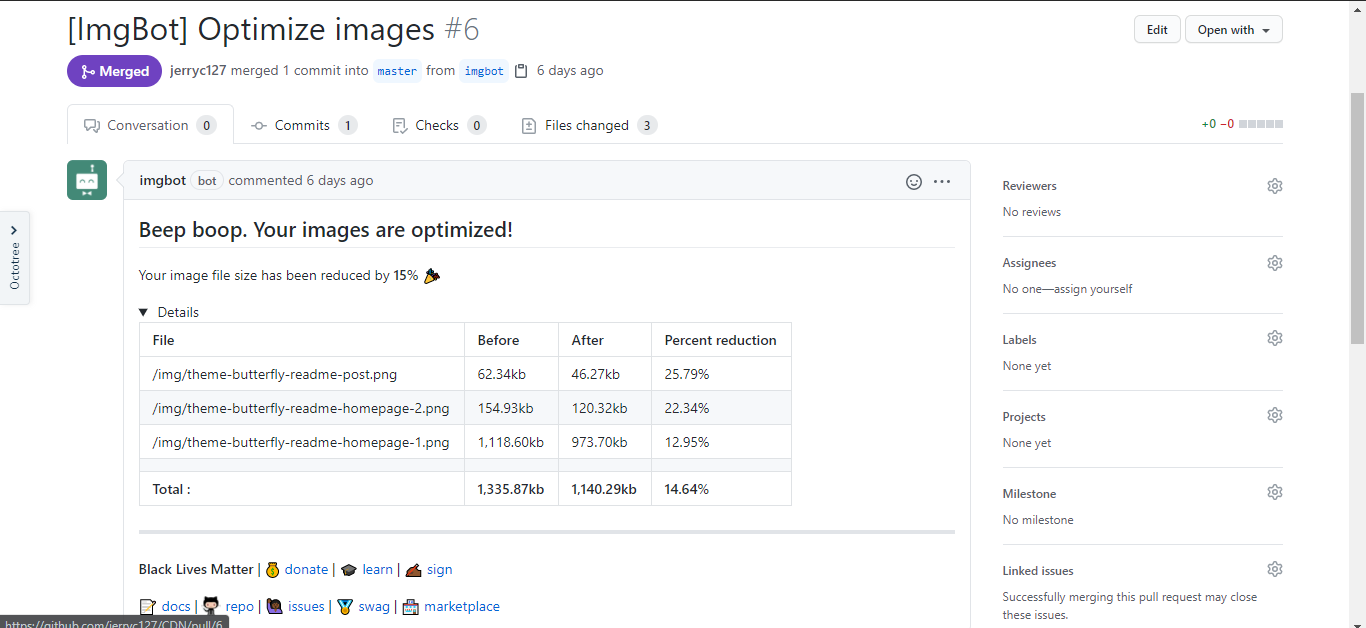Click the pull request title text
This screenshot has width=1366, height=628.
click(x=251, y=29)
